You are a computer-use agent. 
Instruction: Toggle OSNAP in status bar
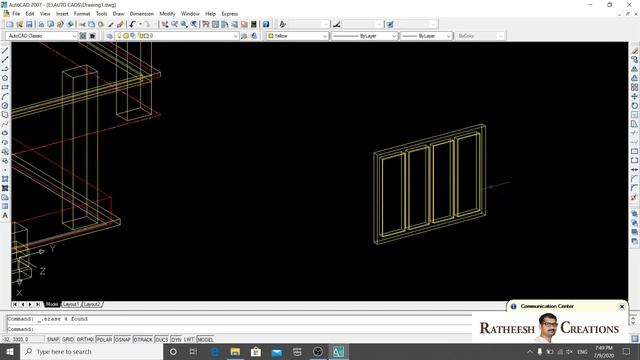[x=123, y=339]
